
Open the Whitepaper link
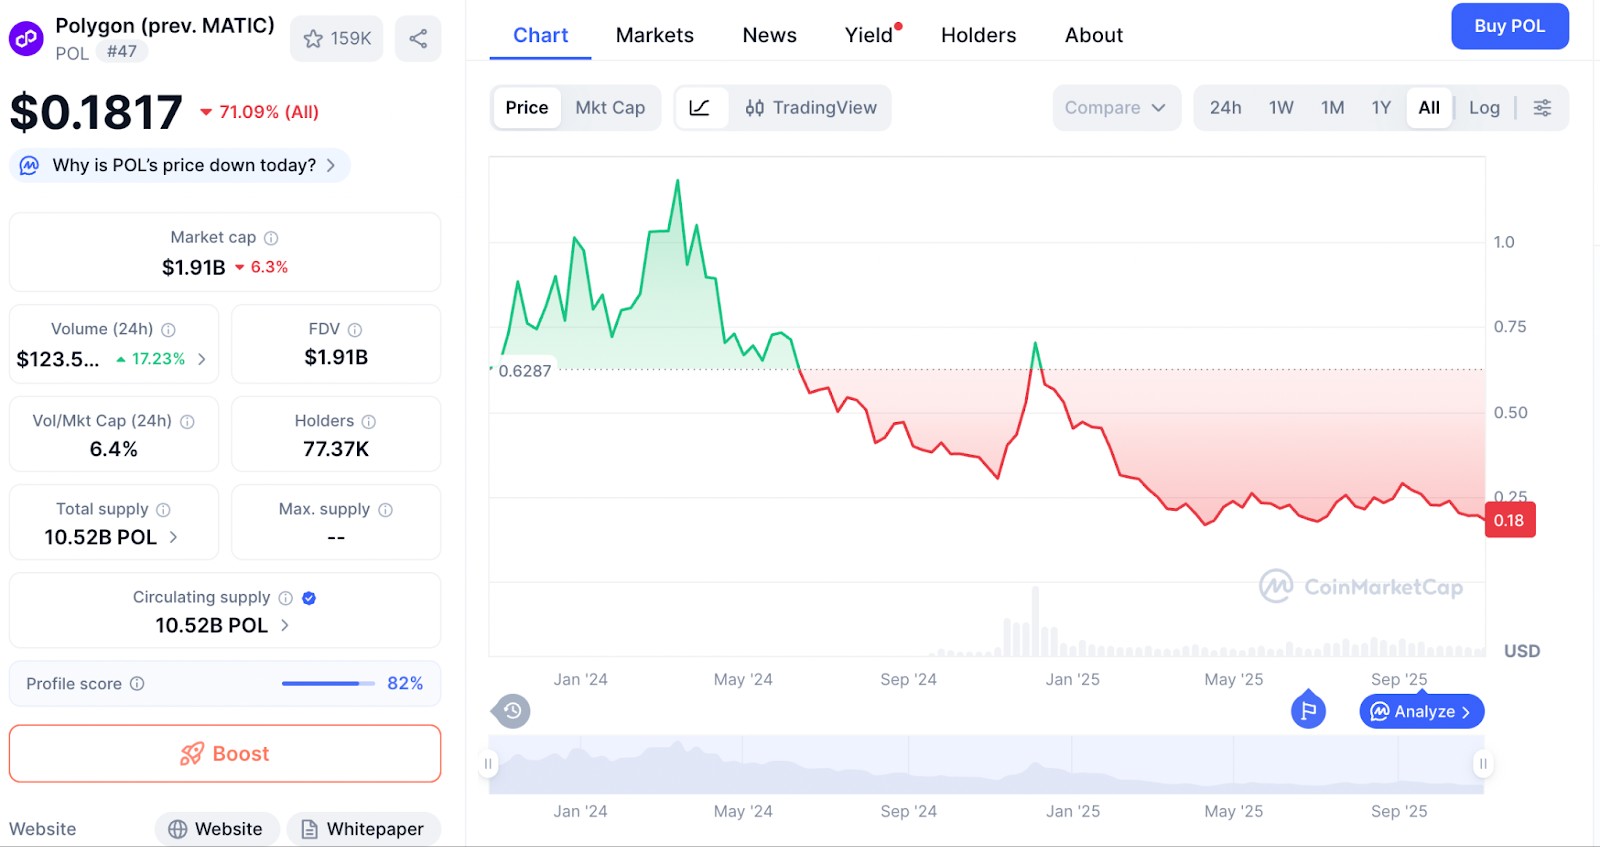coord(364,829)
